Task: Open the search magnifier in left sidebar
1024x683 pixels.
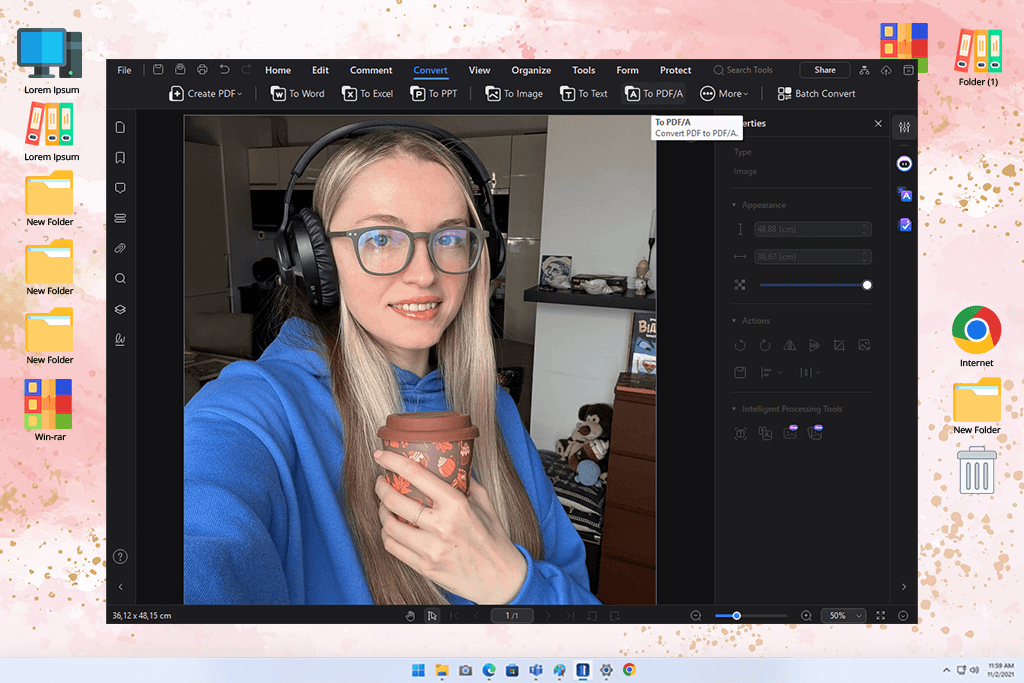Action: point(120,279)
